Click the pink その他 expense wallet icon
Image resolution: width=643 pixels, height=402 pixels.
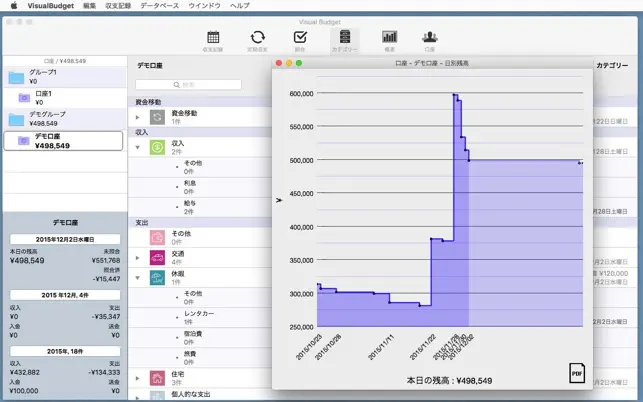[x=157, y=238]
